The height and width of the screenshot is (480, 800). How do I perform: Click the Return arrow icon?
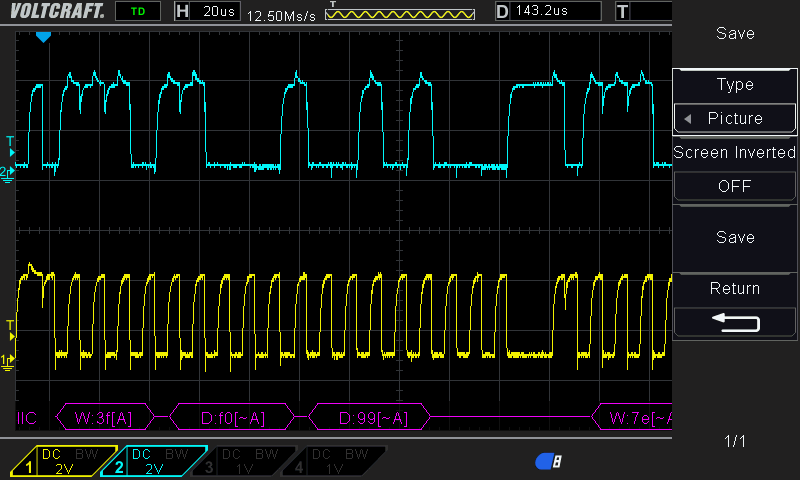pyautogui.click(x=735, y=322)
